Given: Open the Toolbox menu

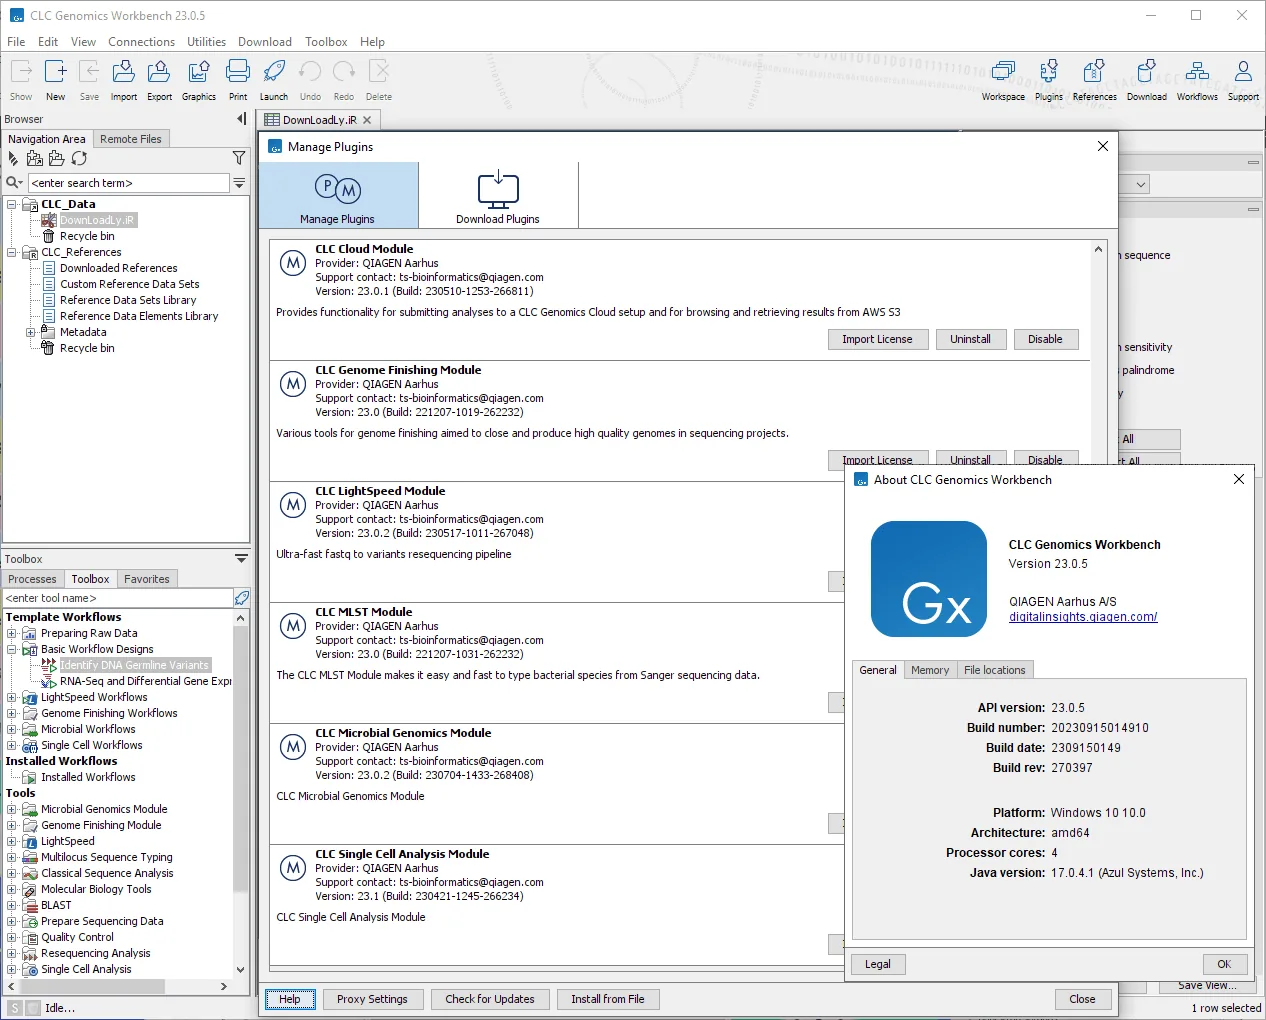Looking at the screenshot, I should [326, 42].
